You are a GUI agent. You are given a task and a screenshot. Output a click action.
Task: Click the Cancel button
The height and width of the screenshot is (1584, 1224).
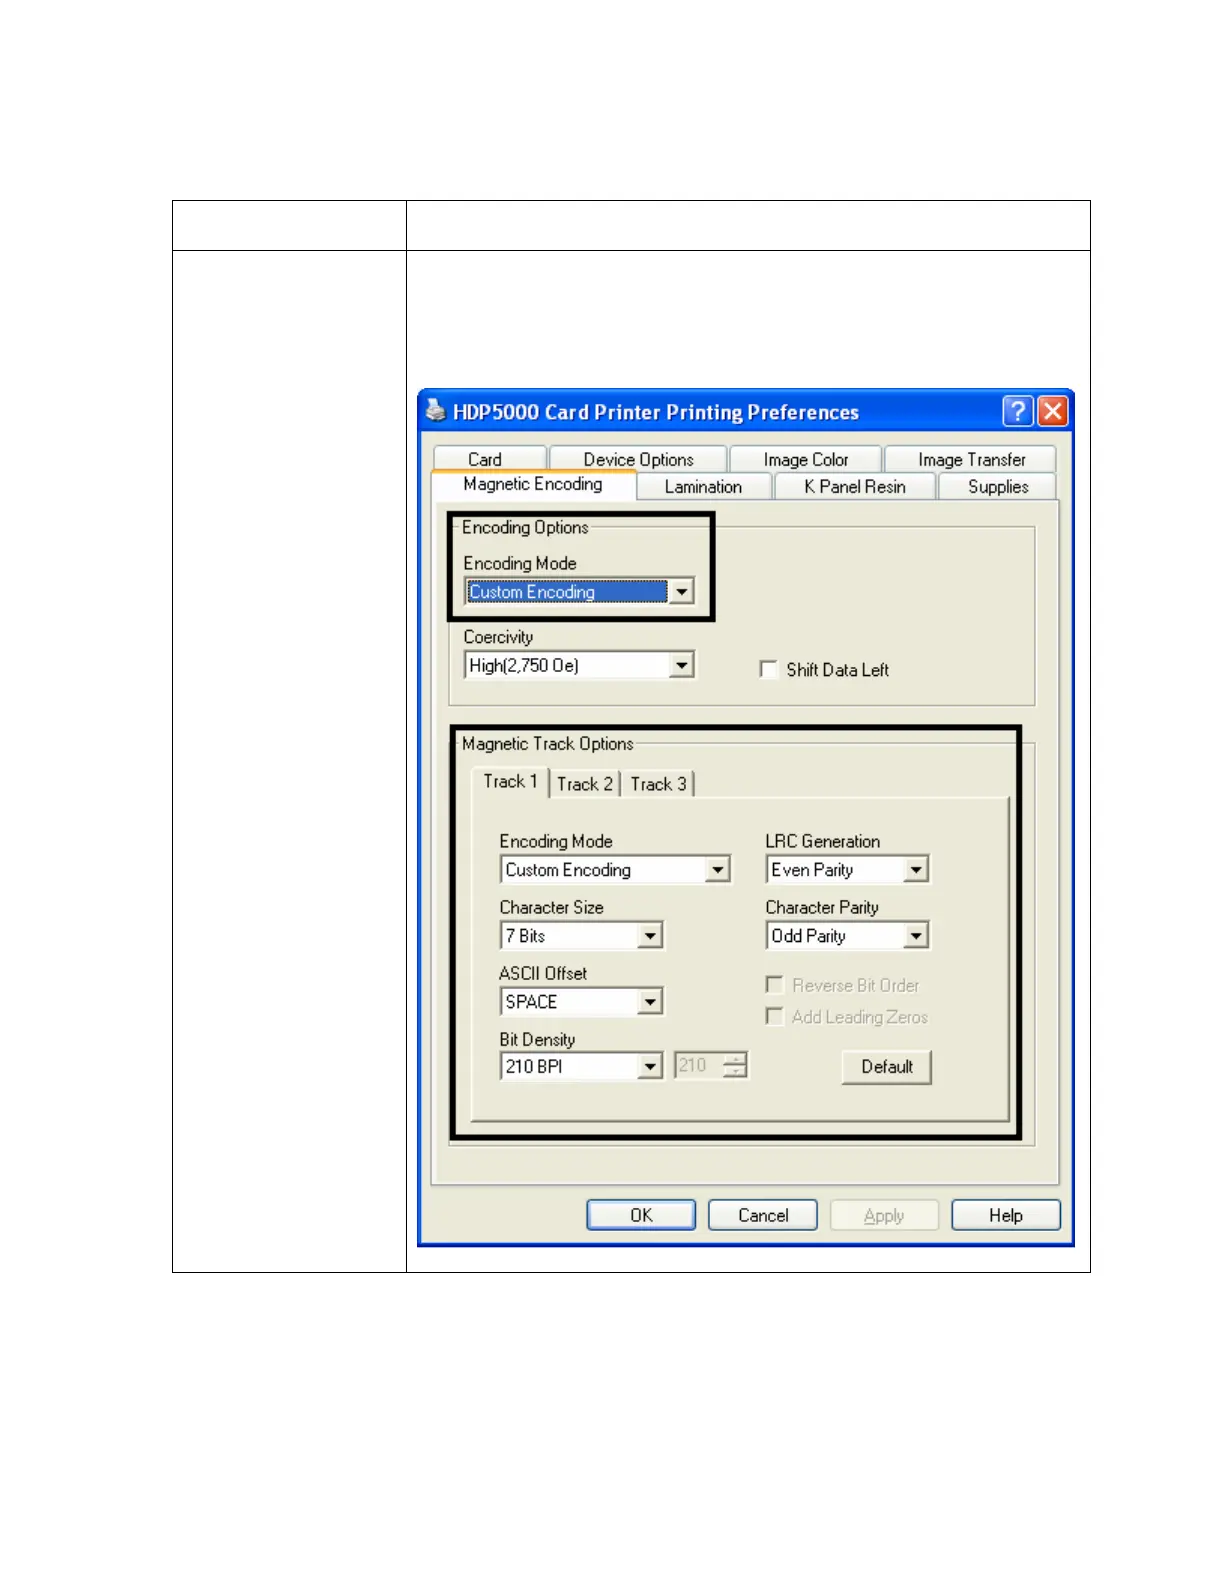(763, 1215)
